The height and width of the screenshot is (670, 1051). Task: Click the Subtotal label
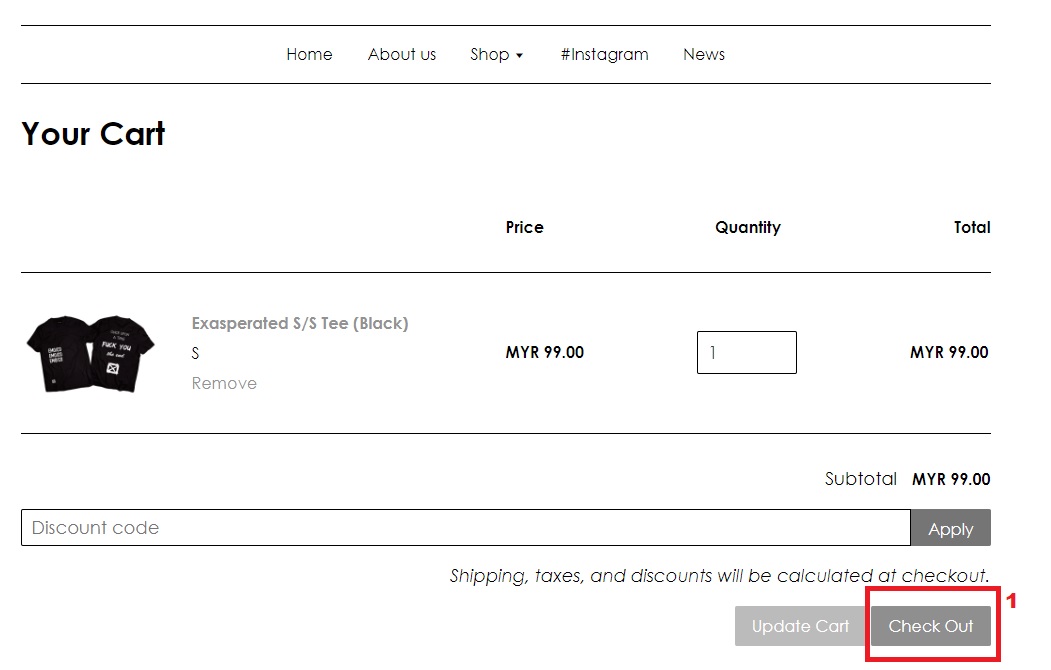coord(861,479)
